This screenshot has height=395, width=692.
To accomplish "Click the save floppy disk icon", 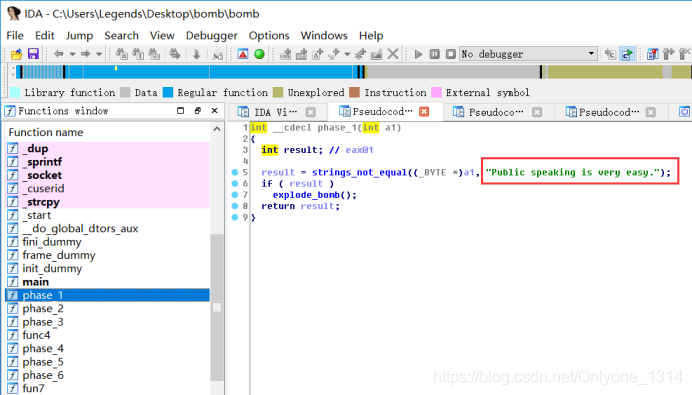I will coord(33,54).
